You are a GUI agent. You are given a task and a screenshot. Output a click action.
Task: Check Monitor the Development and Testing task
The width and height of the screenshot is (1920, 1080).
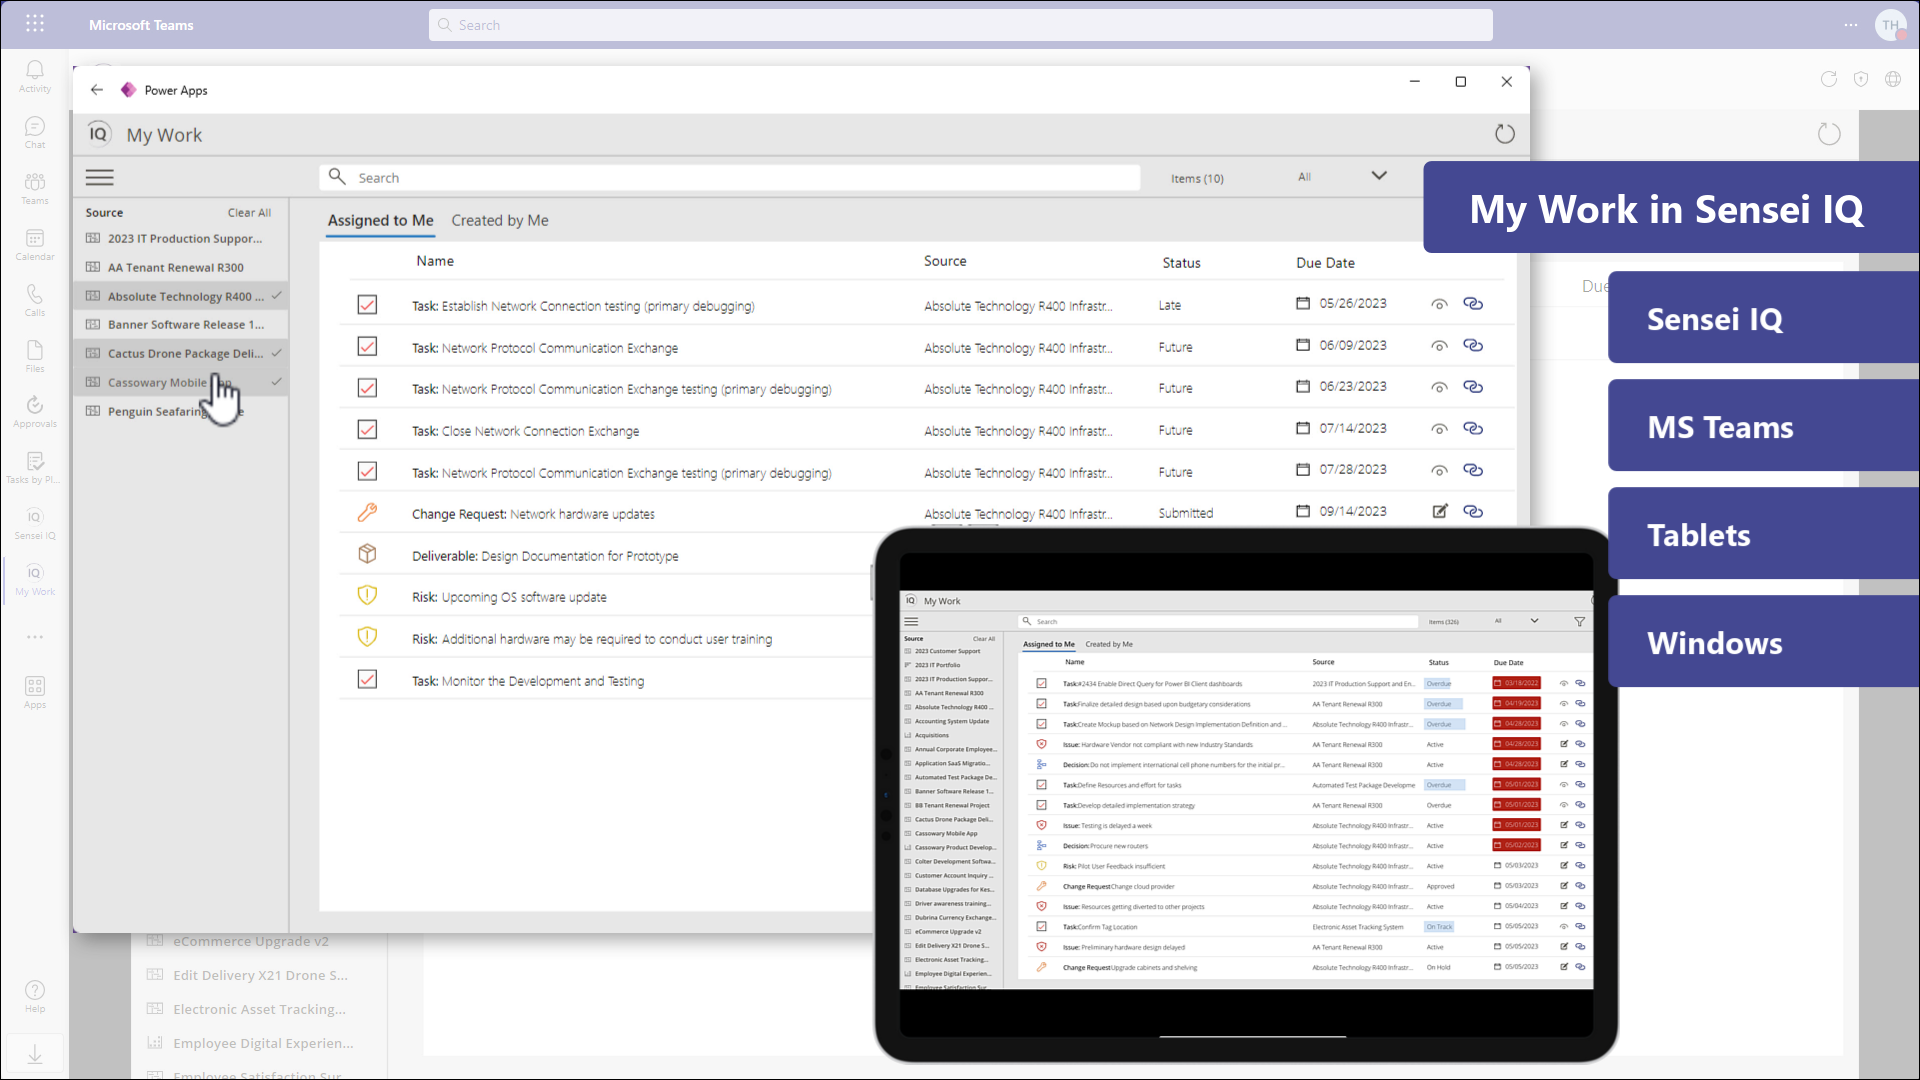(367, 680)
